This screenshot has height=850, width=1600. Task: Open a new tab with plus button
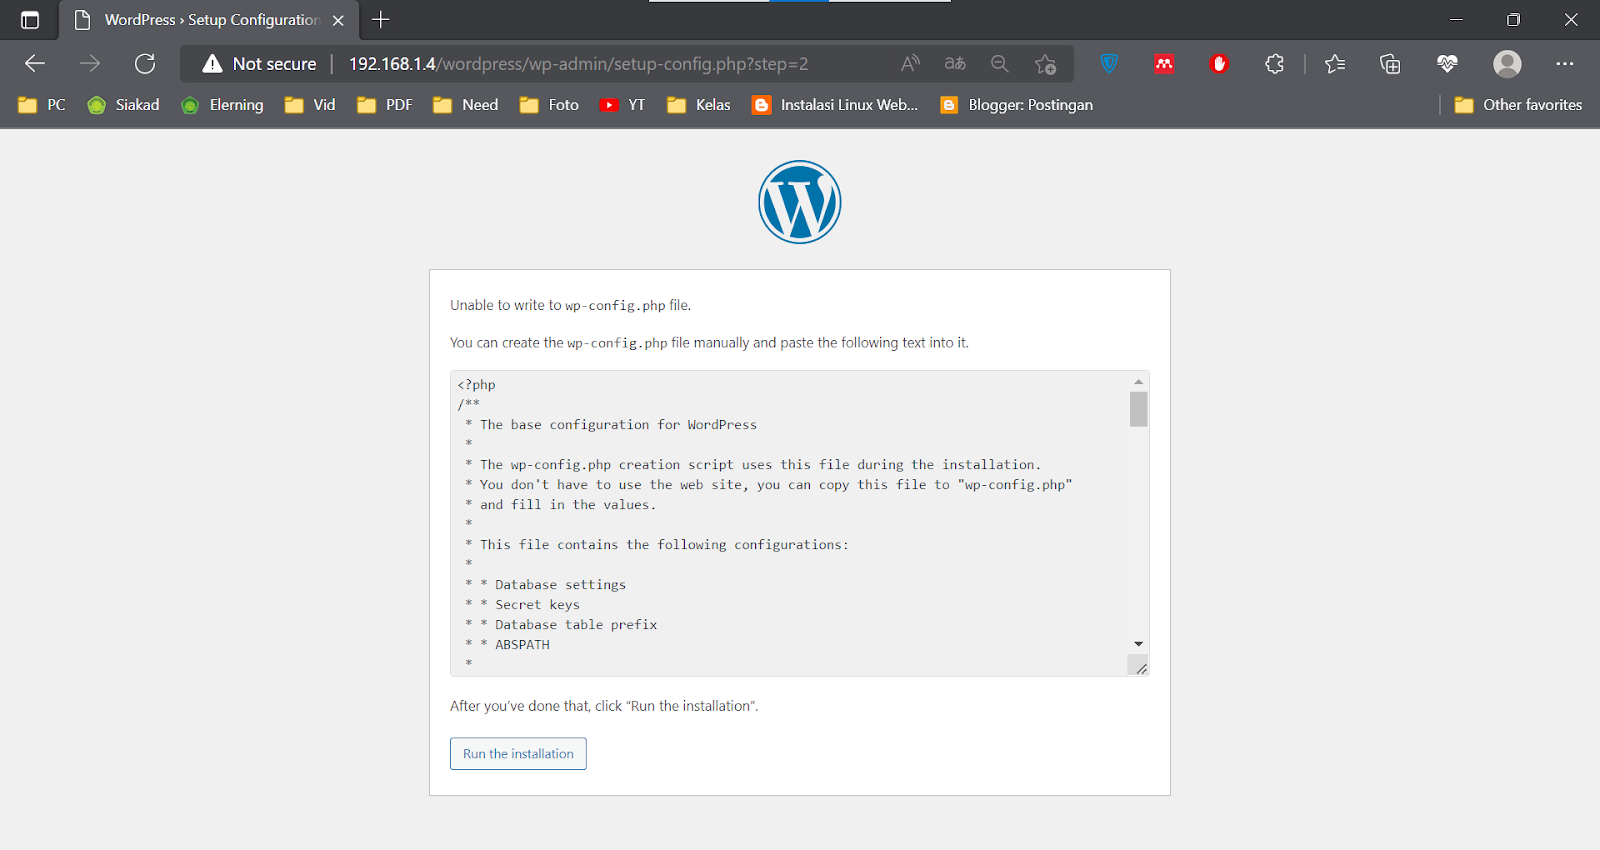(381, 20)
